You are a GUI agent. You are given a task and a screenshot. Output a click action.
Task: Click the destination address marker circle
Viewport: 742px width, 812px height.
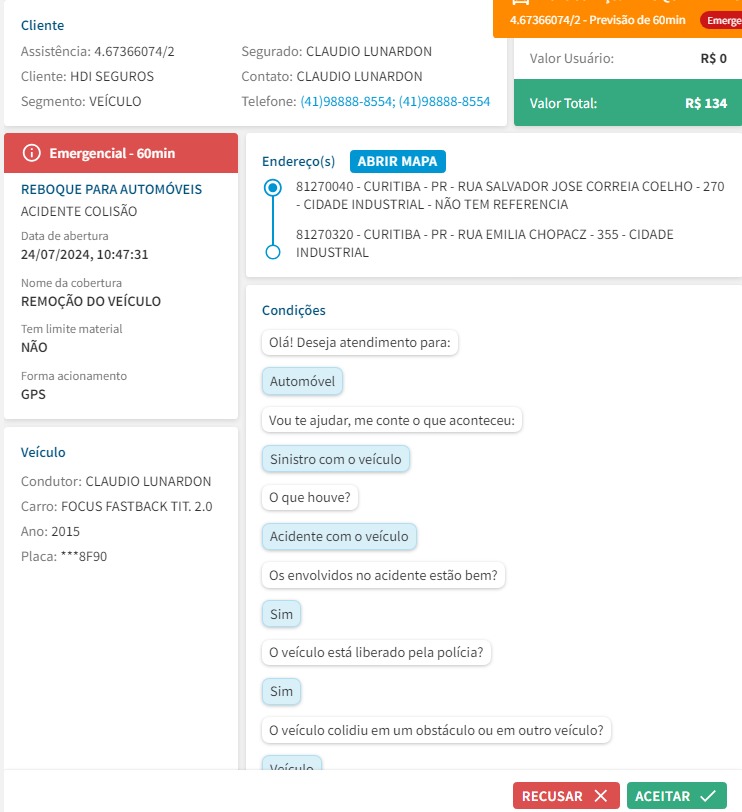272,252
